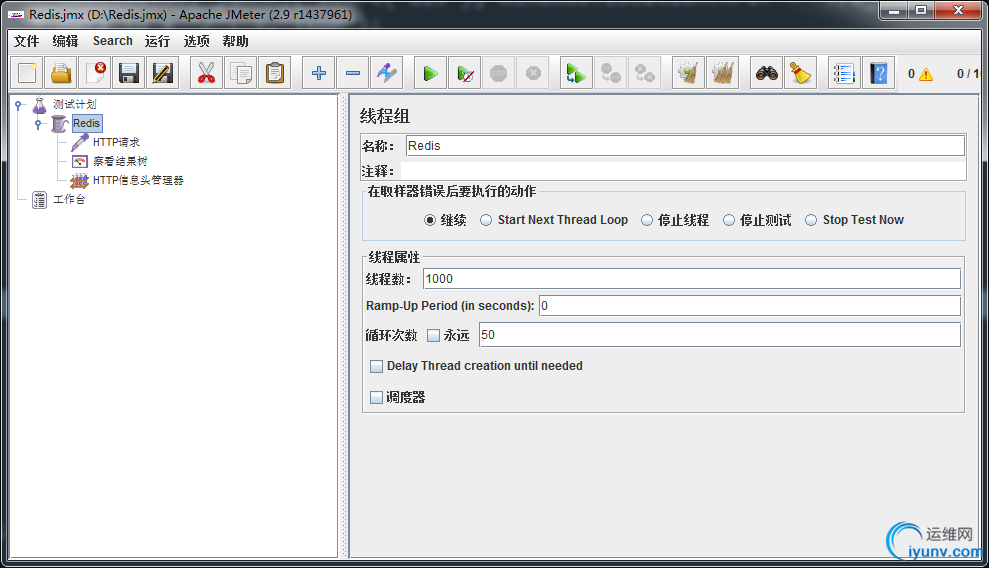Close the test plan with the red X page icon
Screen dimensions: 989x568
tap(95, 73)
